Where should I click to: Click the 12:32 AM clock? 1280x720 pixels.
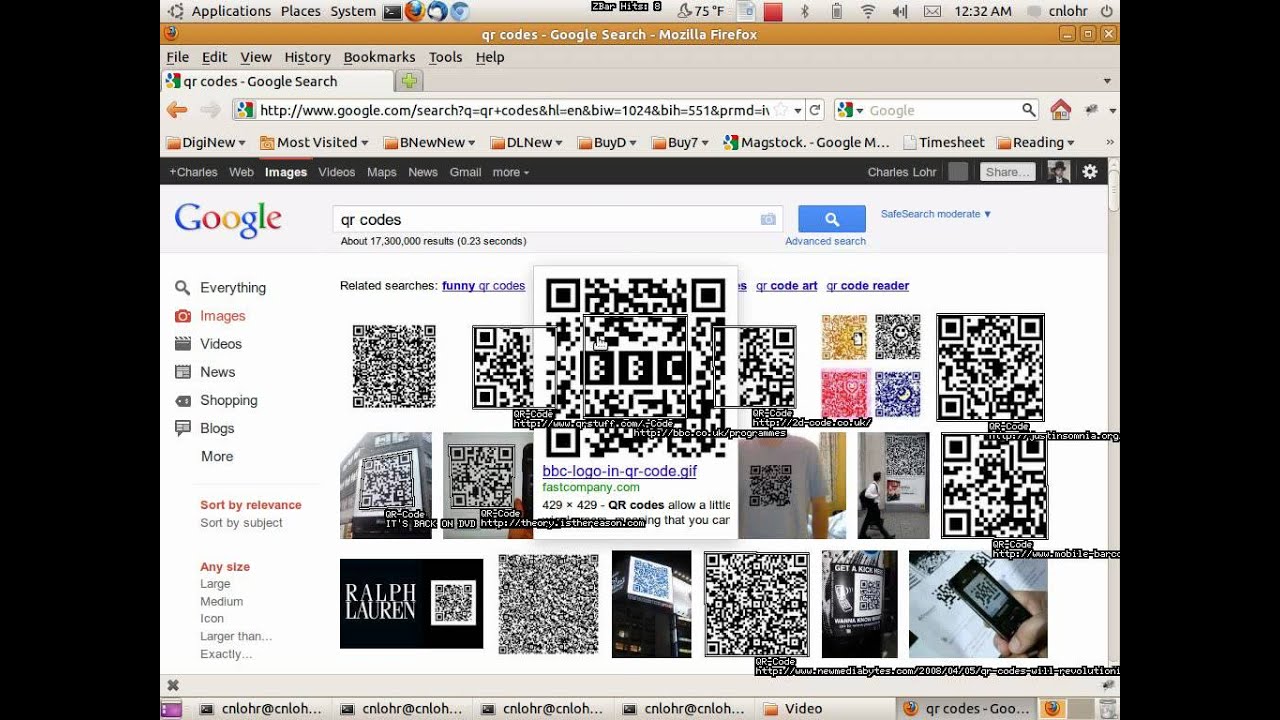point(983,11)
